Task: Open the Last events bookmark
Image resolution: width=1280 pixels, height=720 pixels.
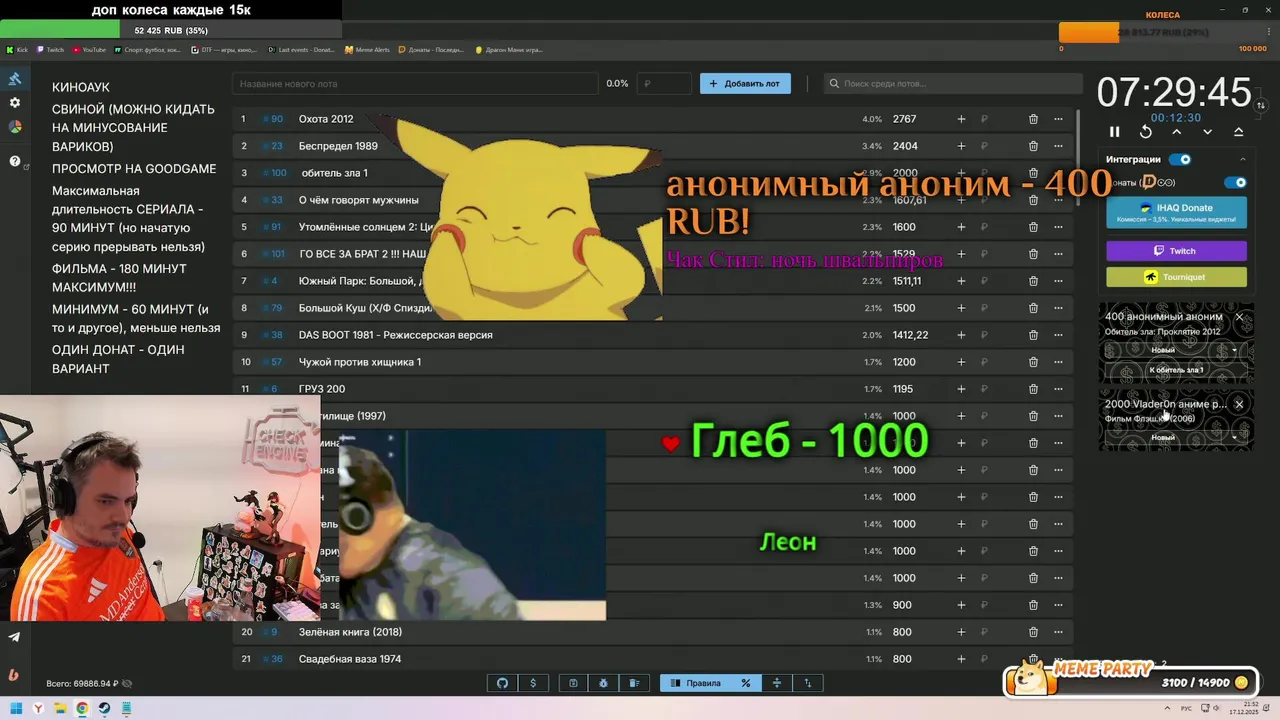Action: tap(301, 49)
